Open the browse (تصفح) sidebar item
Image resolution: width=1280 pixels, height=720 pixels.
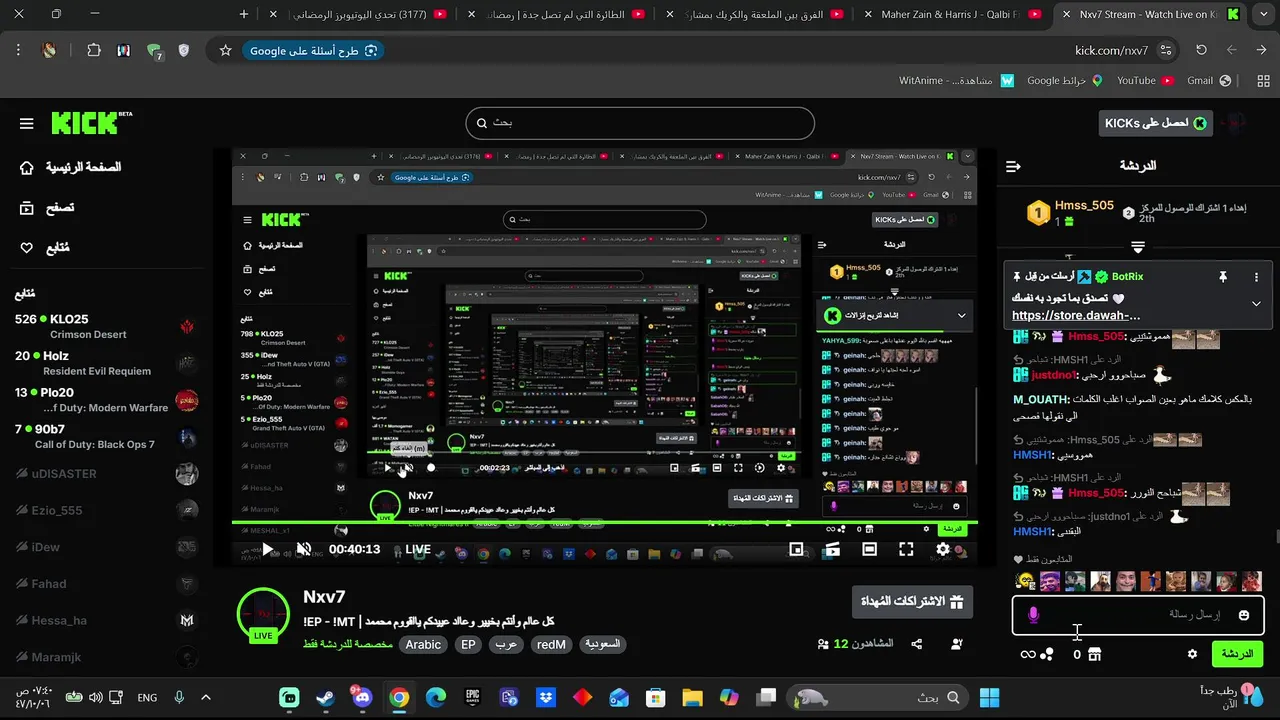click(x=48, y=208)
